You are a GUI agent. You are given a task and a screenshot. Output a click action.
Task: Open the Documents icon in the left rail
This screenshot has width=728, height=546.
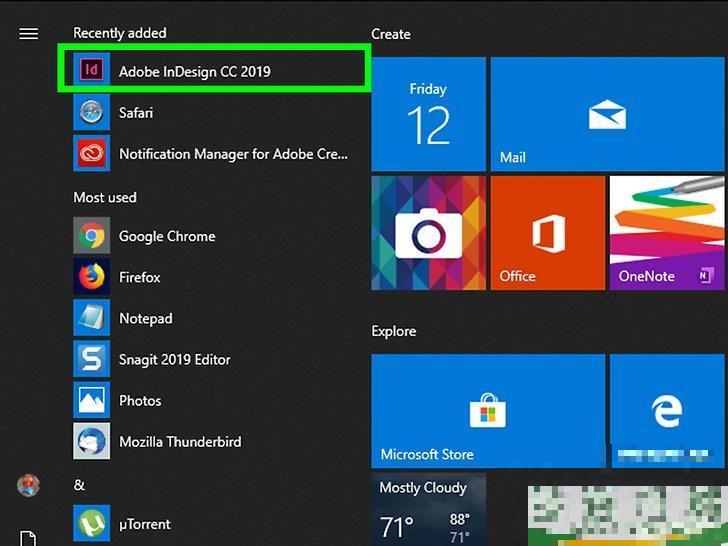(x=28, y=538)
